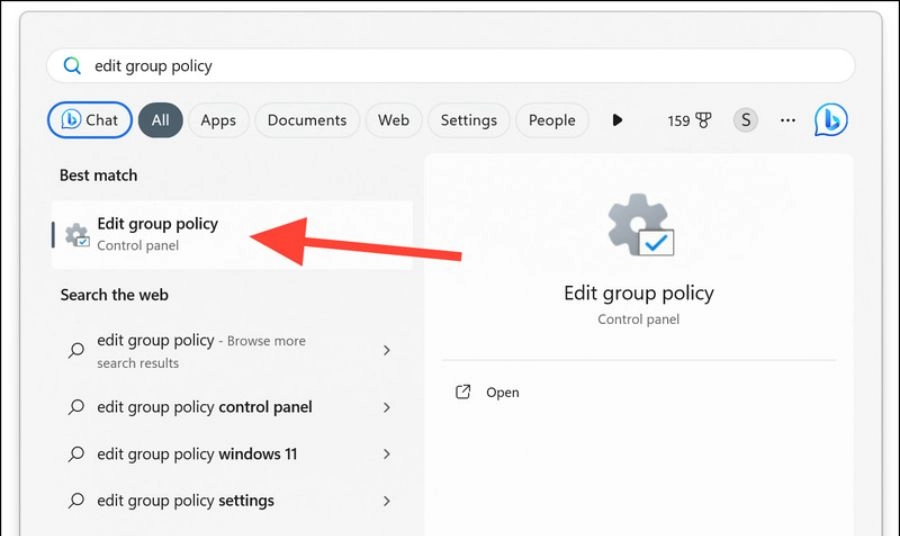Expand chevron for edit group policy windows 11

[387, 454]
